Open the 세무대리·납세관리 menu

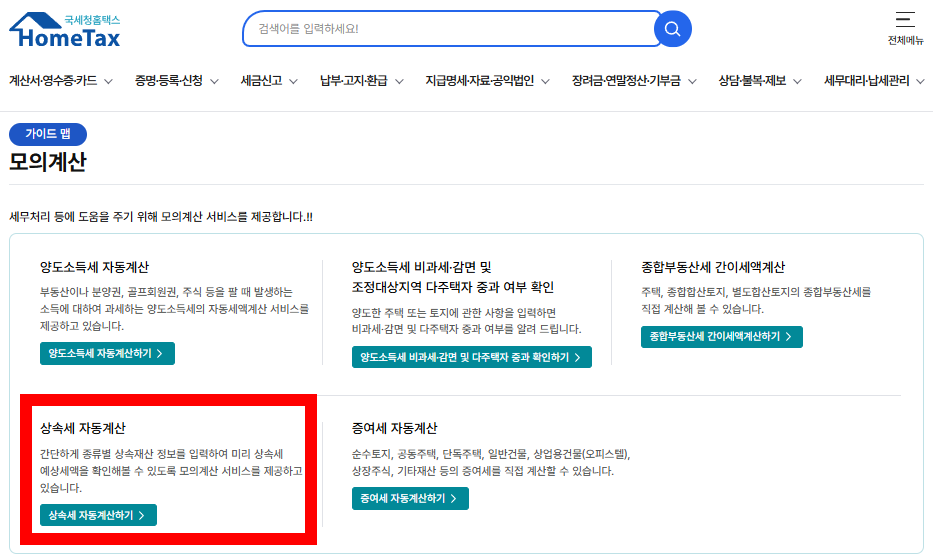pyautogui.click(x=866, y=80)
